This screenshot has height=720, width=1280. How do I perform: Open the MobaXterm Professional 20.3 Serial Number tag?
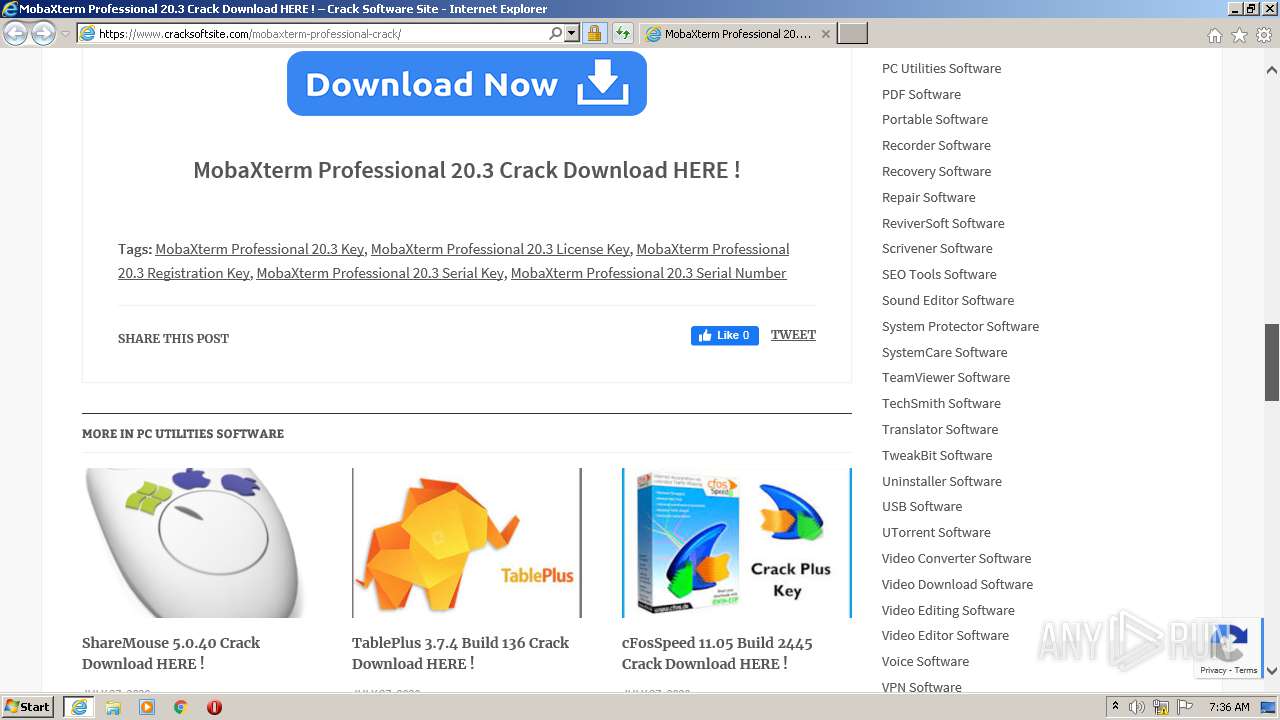(x=648, y=273)
